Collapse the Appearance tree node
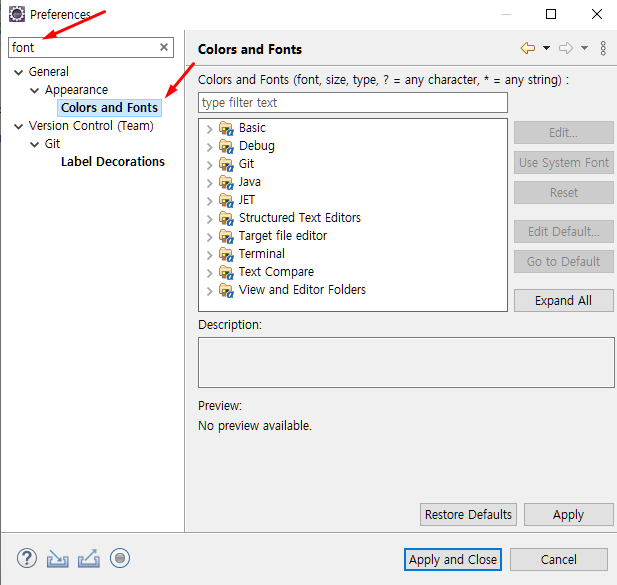 (x=35, y=90)
